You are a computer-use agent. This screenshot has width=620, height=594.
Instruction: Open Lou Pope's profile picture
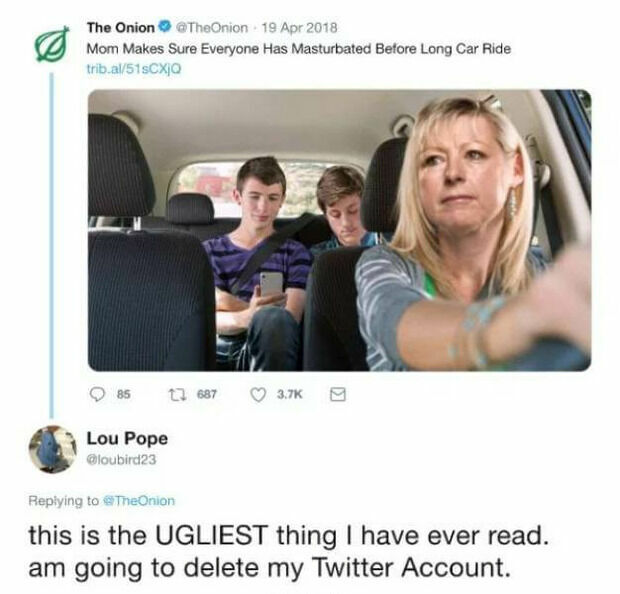click(53, 449)
